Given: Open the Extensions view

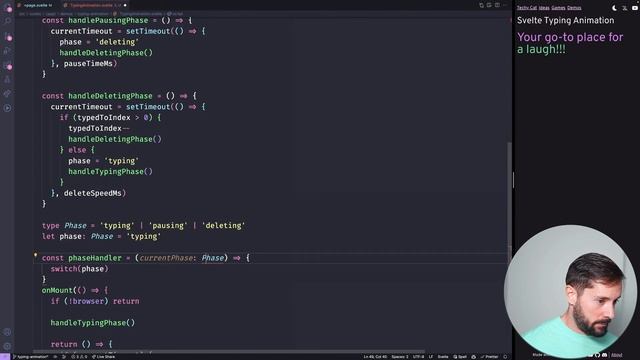Looking at the screenshot, I should pos(7,65).
